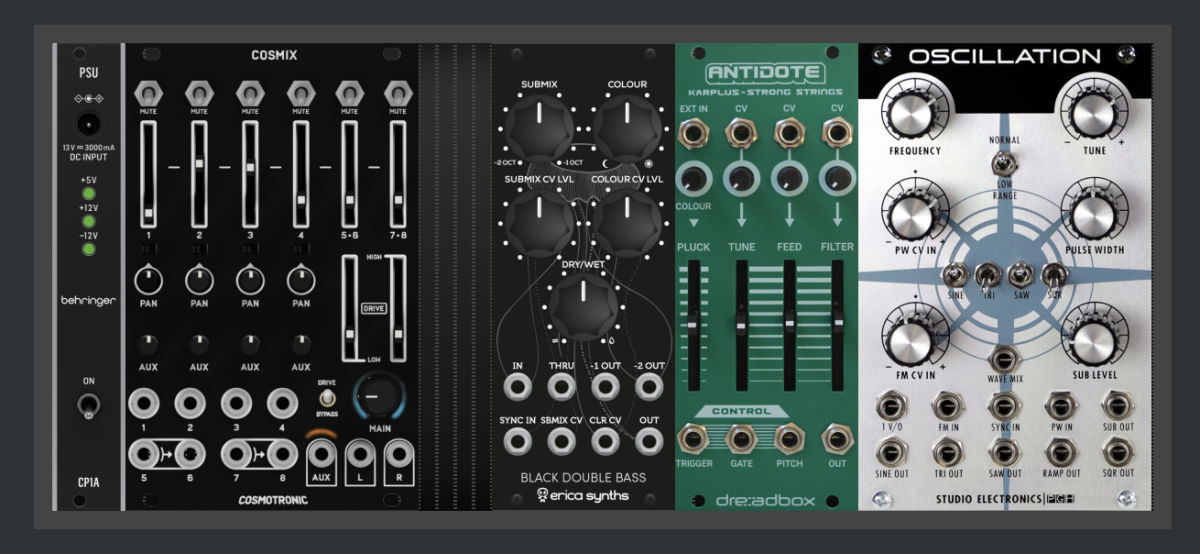
Task: Flip the PSU ON power switch
Action: (x=89, y=405)
